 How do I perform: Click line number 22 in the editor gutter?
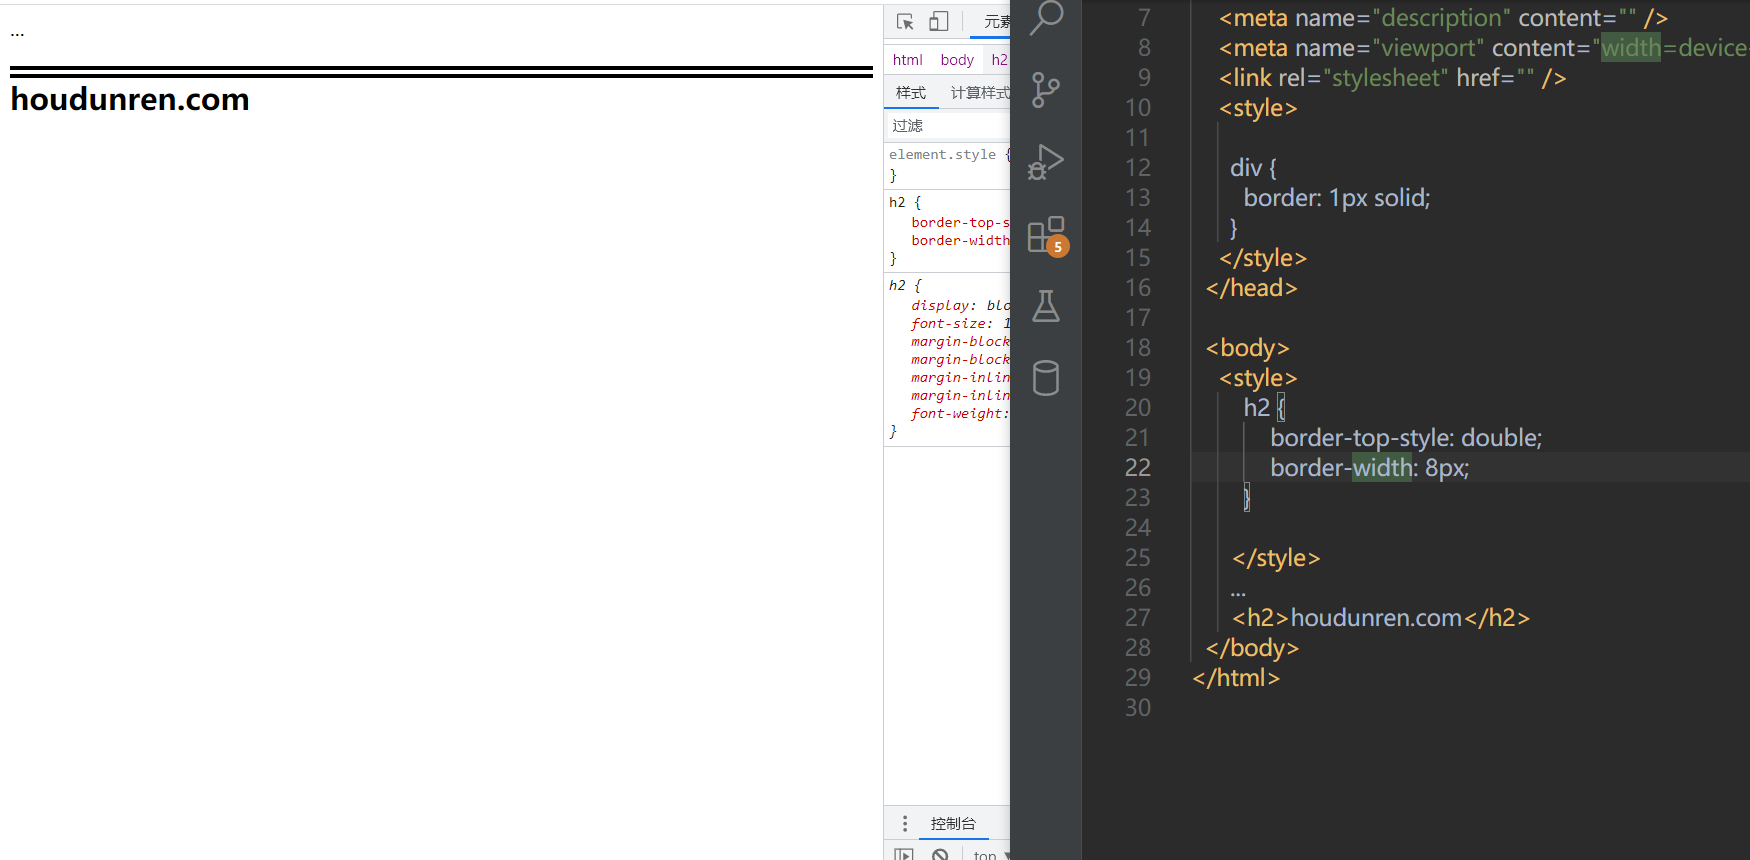pyautogui.click(x=1138, y=468)
